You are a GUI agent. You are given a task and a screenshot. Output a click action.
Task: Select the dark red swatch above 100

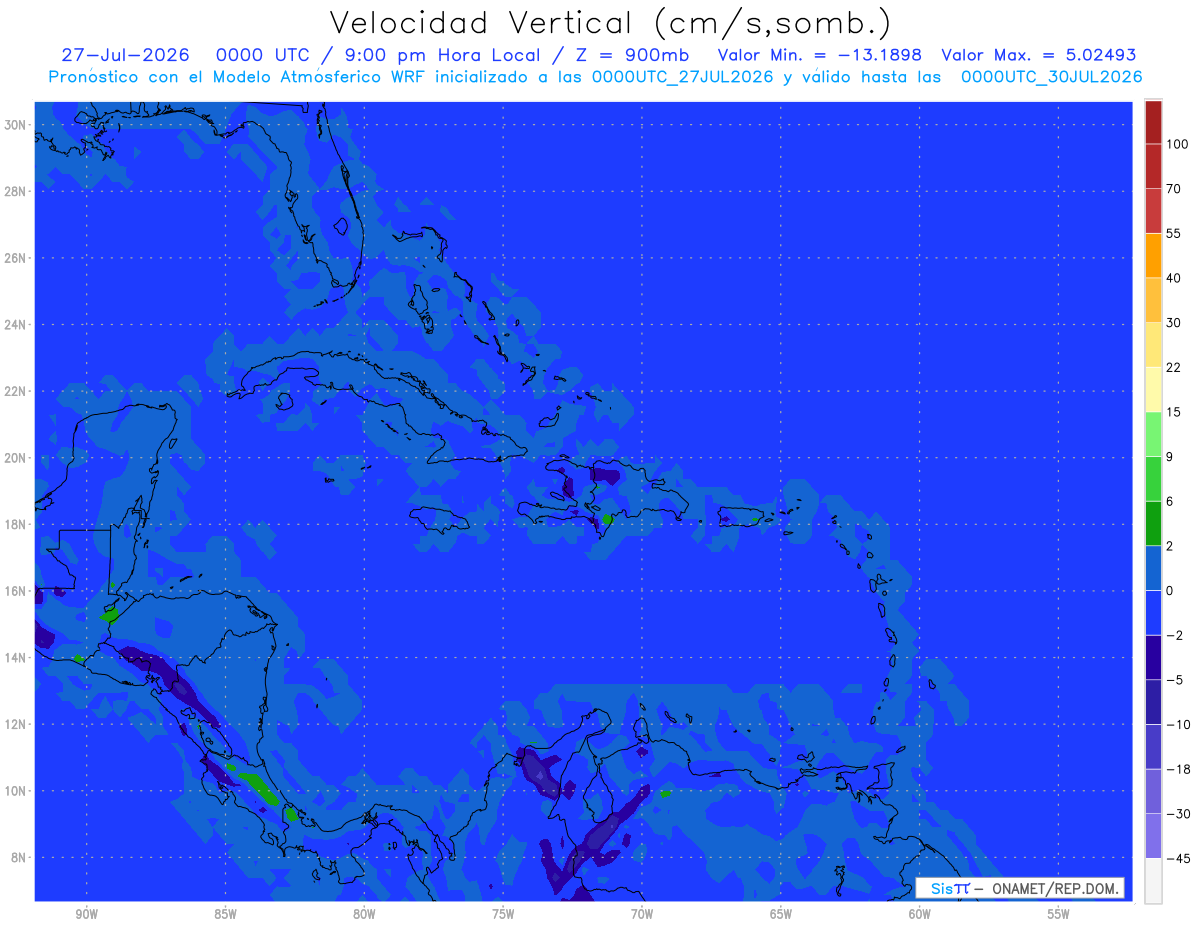1153,122
